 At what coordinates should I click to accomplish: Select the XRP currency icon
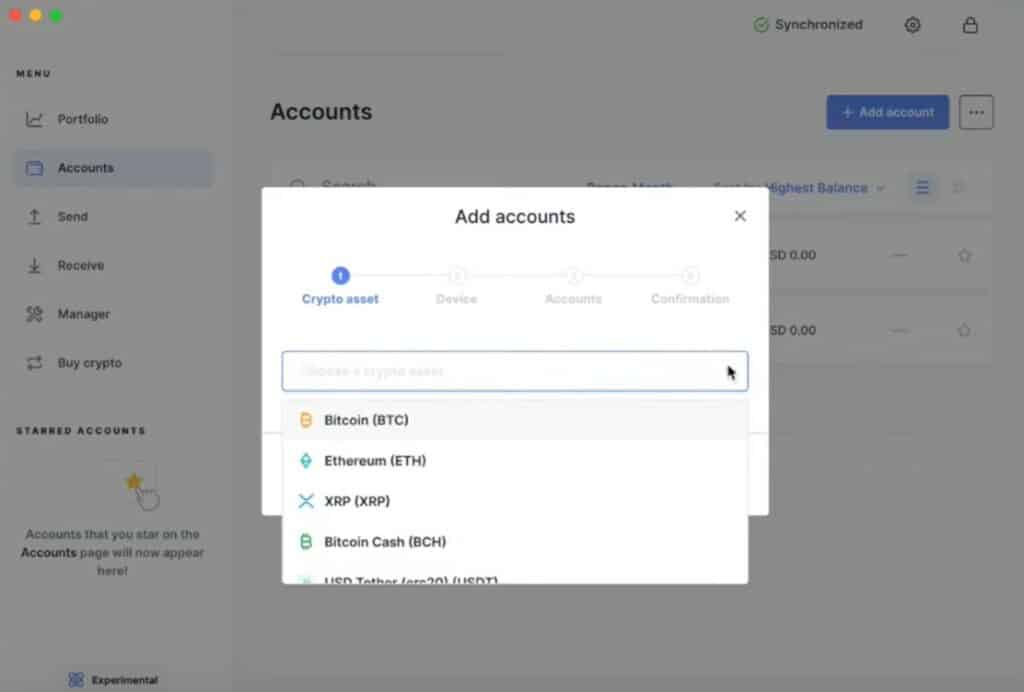pos(306,501)
